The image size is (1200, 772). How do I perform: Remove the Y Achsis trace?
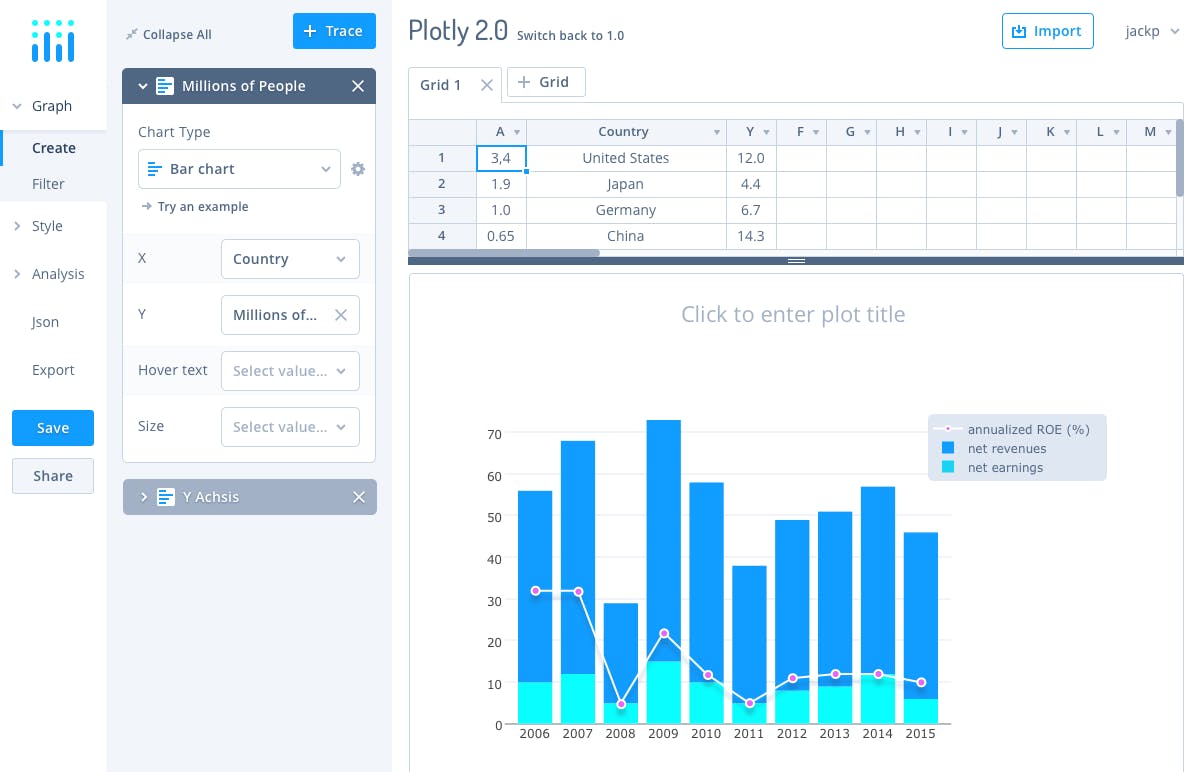click(x=359, y=497)
